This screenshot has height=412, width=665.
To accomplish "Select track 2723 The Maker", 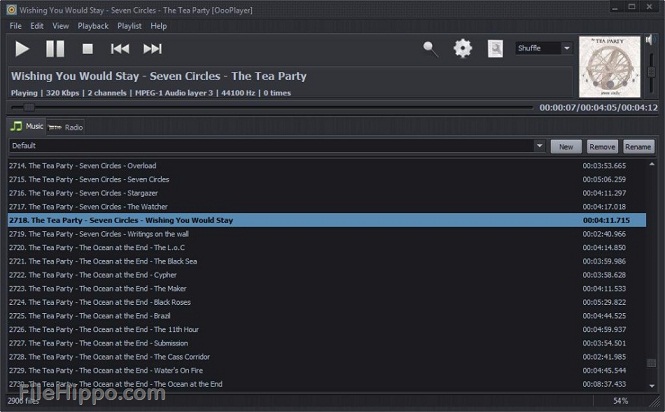I will pos(327,289).
